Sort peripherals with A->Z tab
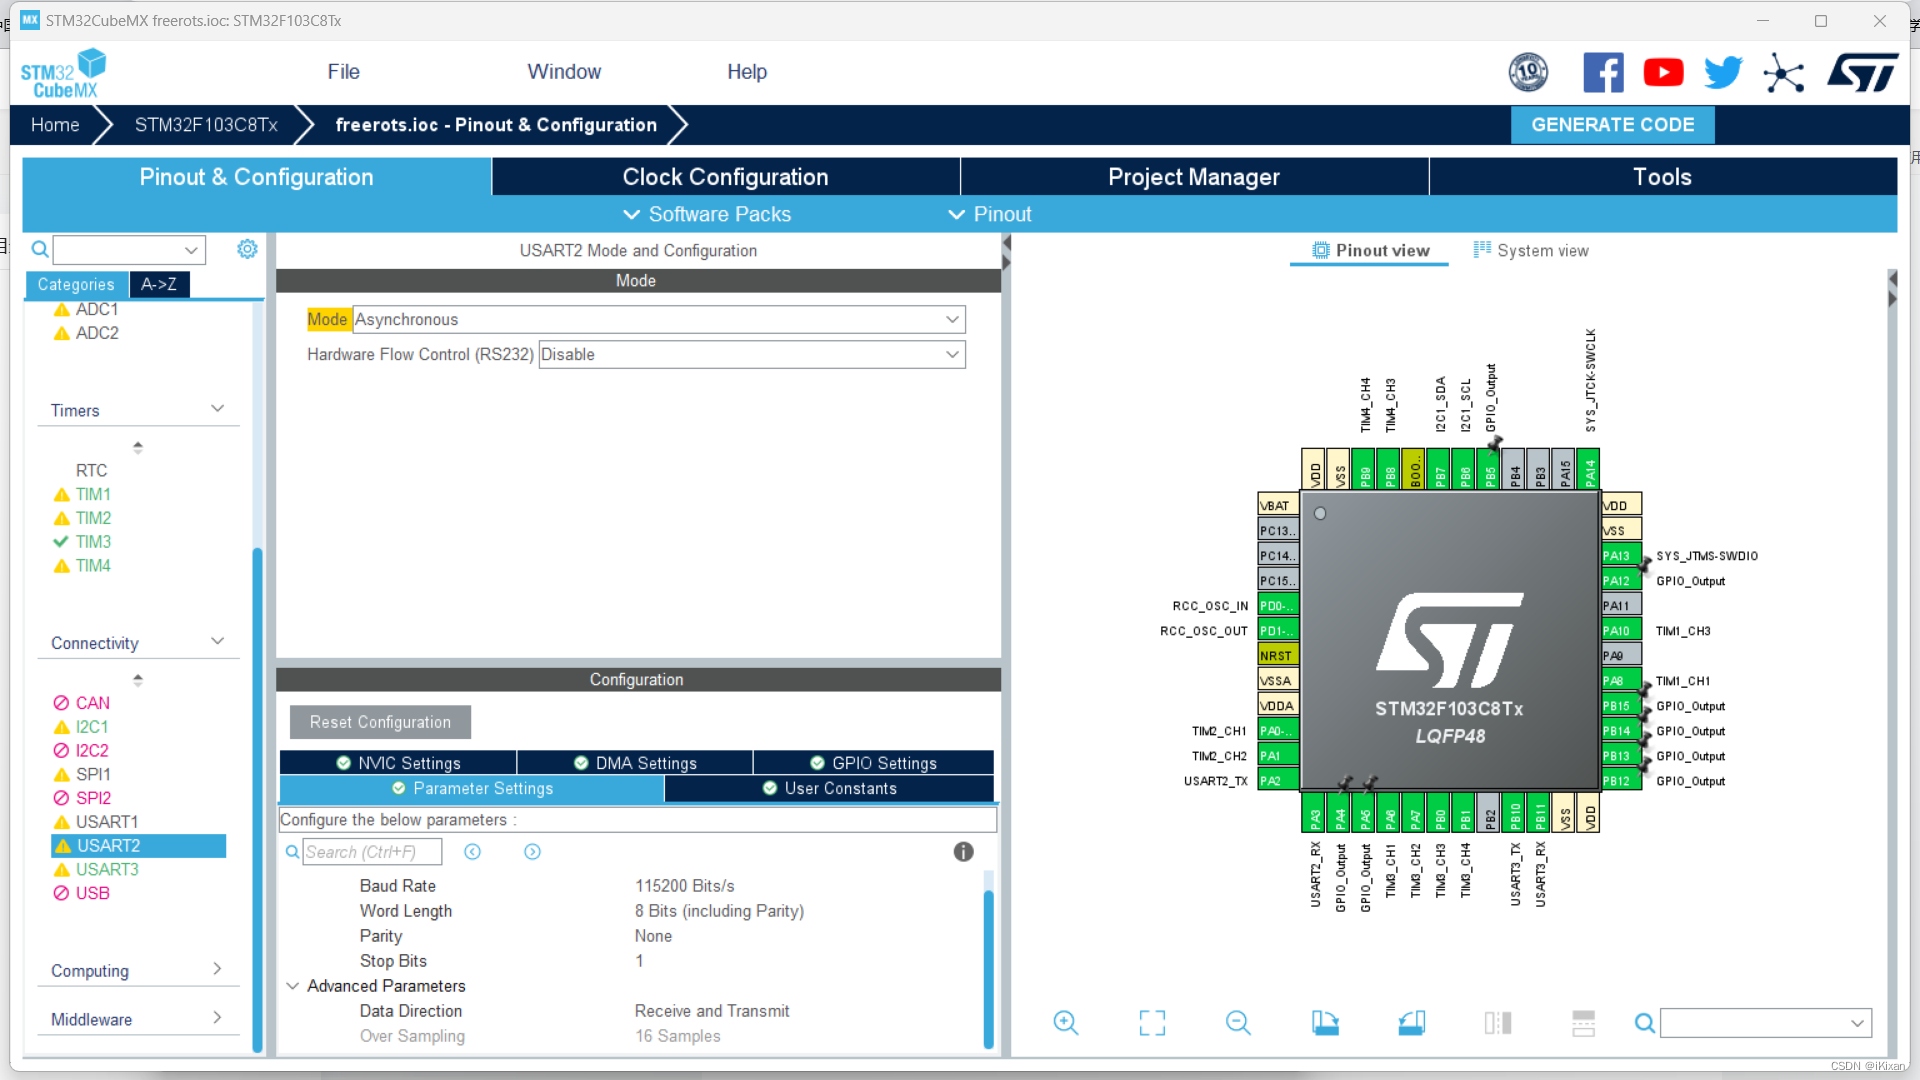Viewport: 1920px width, 1080px height. click(159, 284)
